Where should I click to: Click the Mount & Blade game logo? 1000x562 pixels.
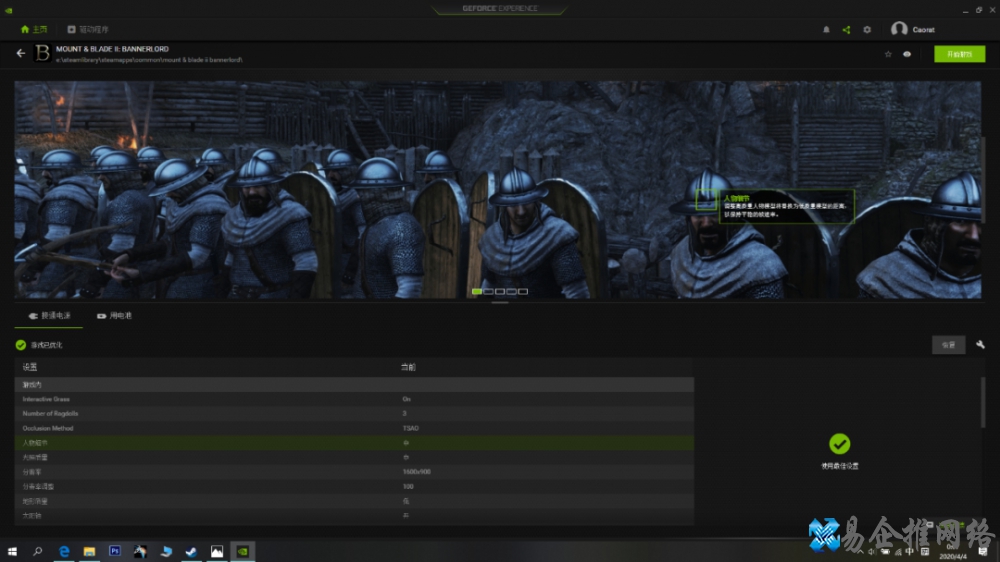click(42, 54)
